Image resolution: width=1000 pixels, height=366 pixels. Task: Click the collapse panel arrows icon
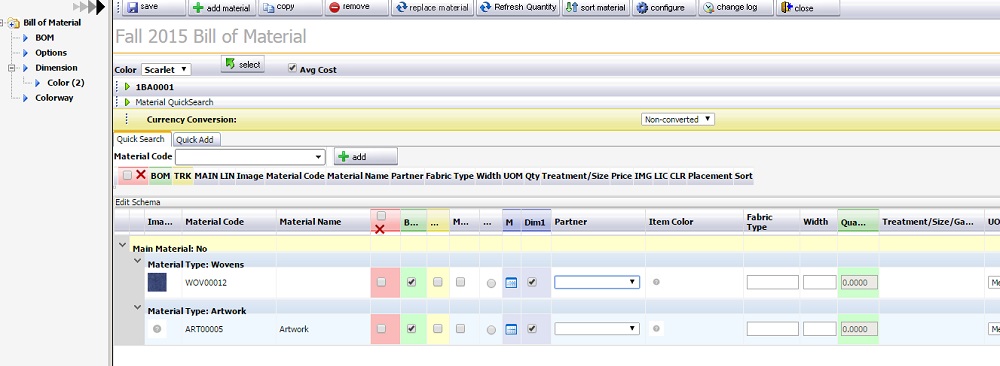[89, 7]
